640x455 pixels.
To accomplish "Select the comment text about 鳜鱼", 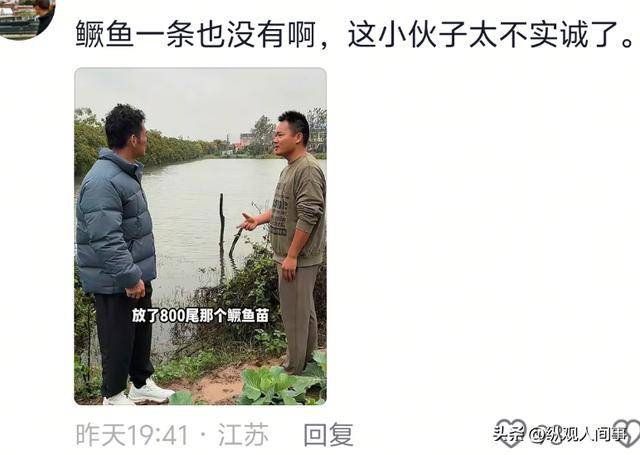I will point(354,34).
